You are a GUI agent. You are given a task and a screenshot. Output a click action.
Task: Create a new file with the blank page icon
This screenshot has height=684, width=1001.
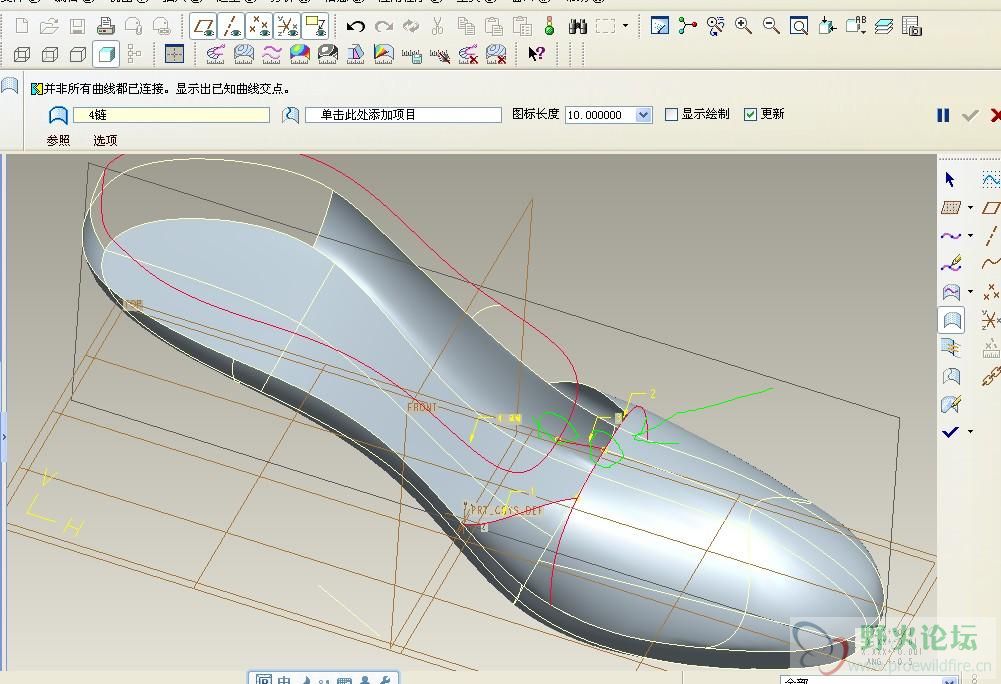click(22, 26)
